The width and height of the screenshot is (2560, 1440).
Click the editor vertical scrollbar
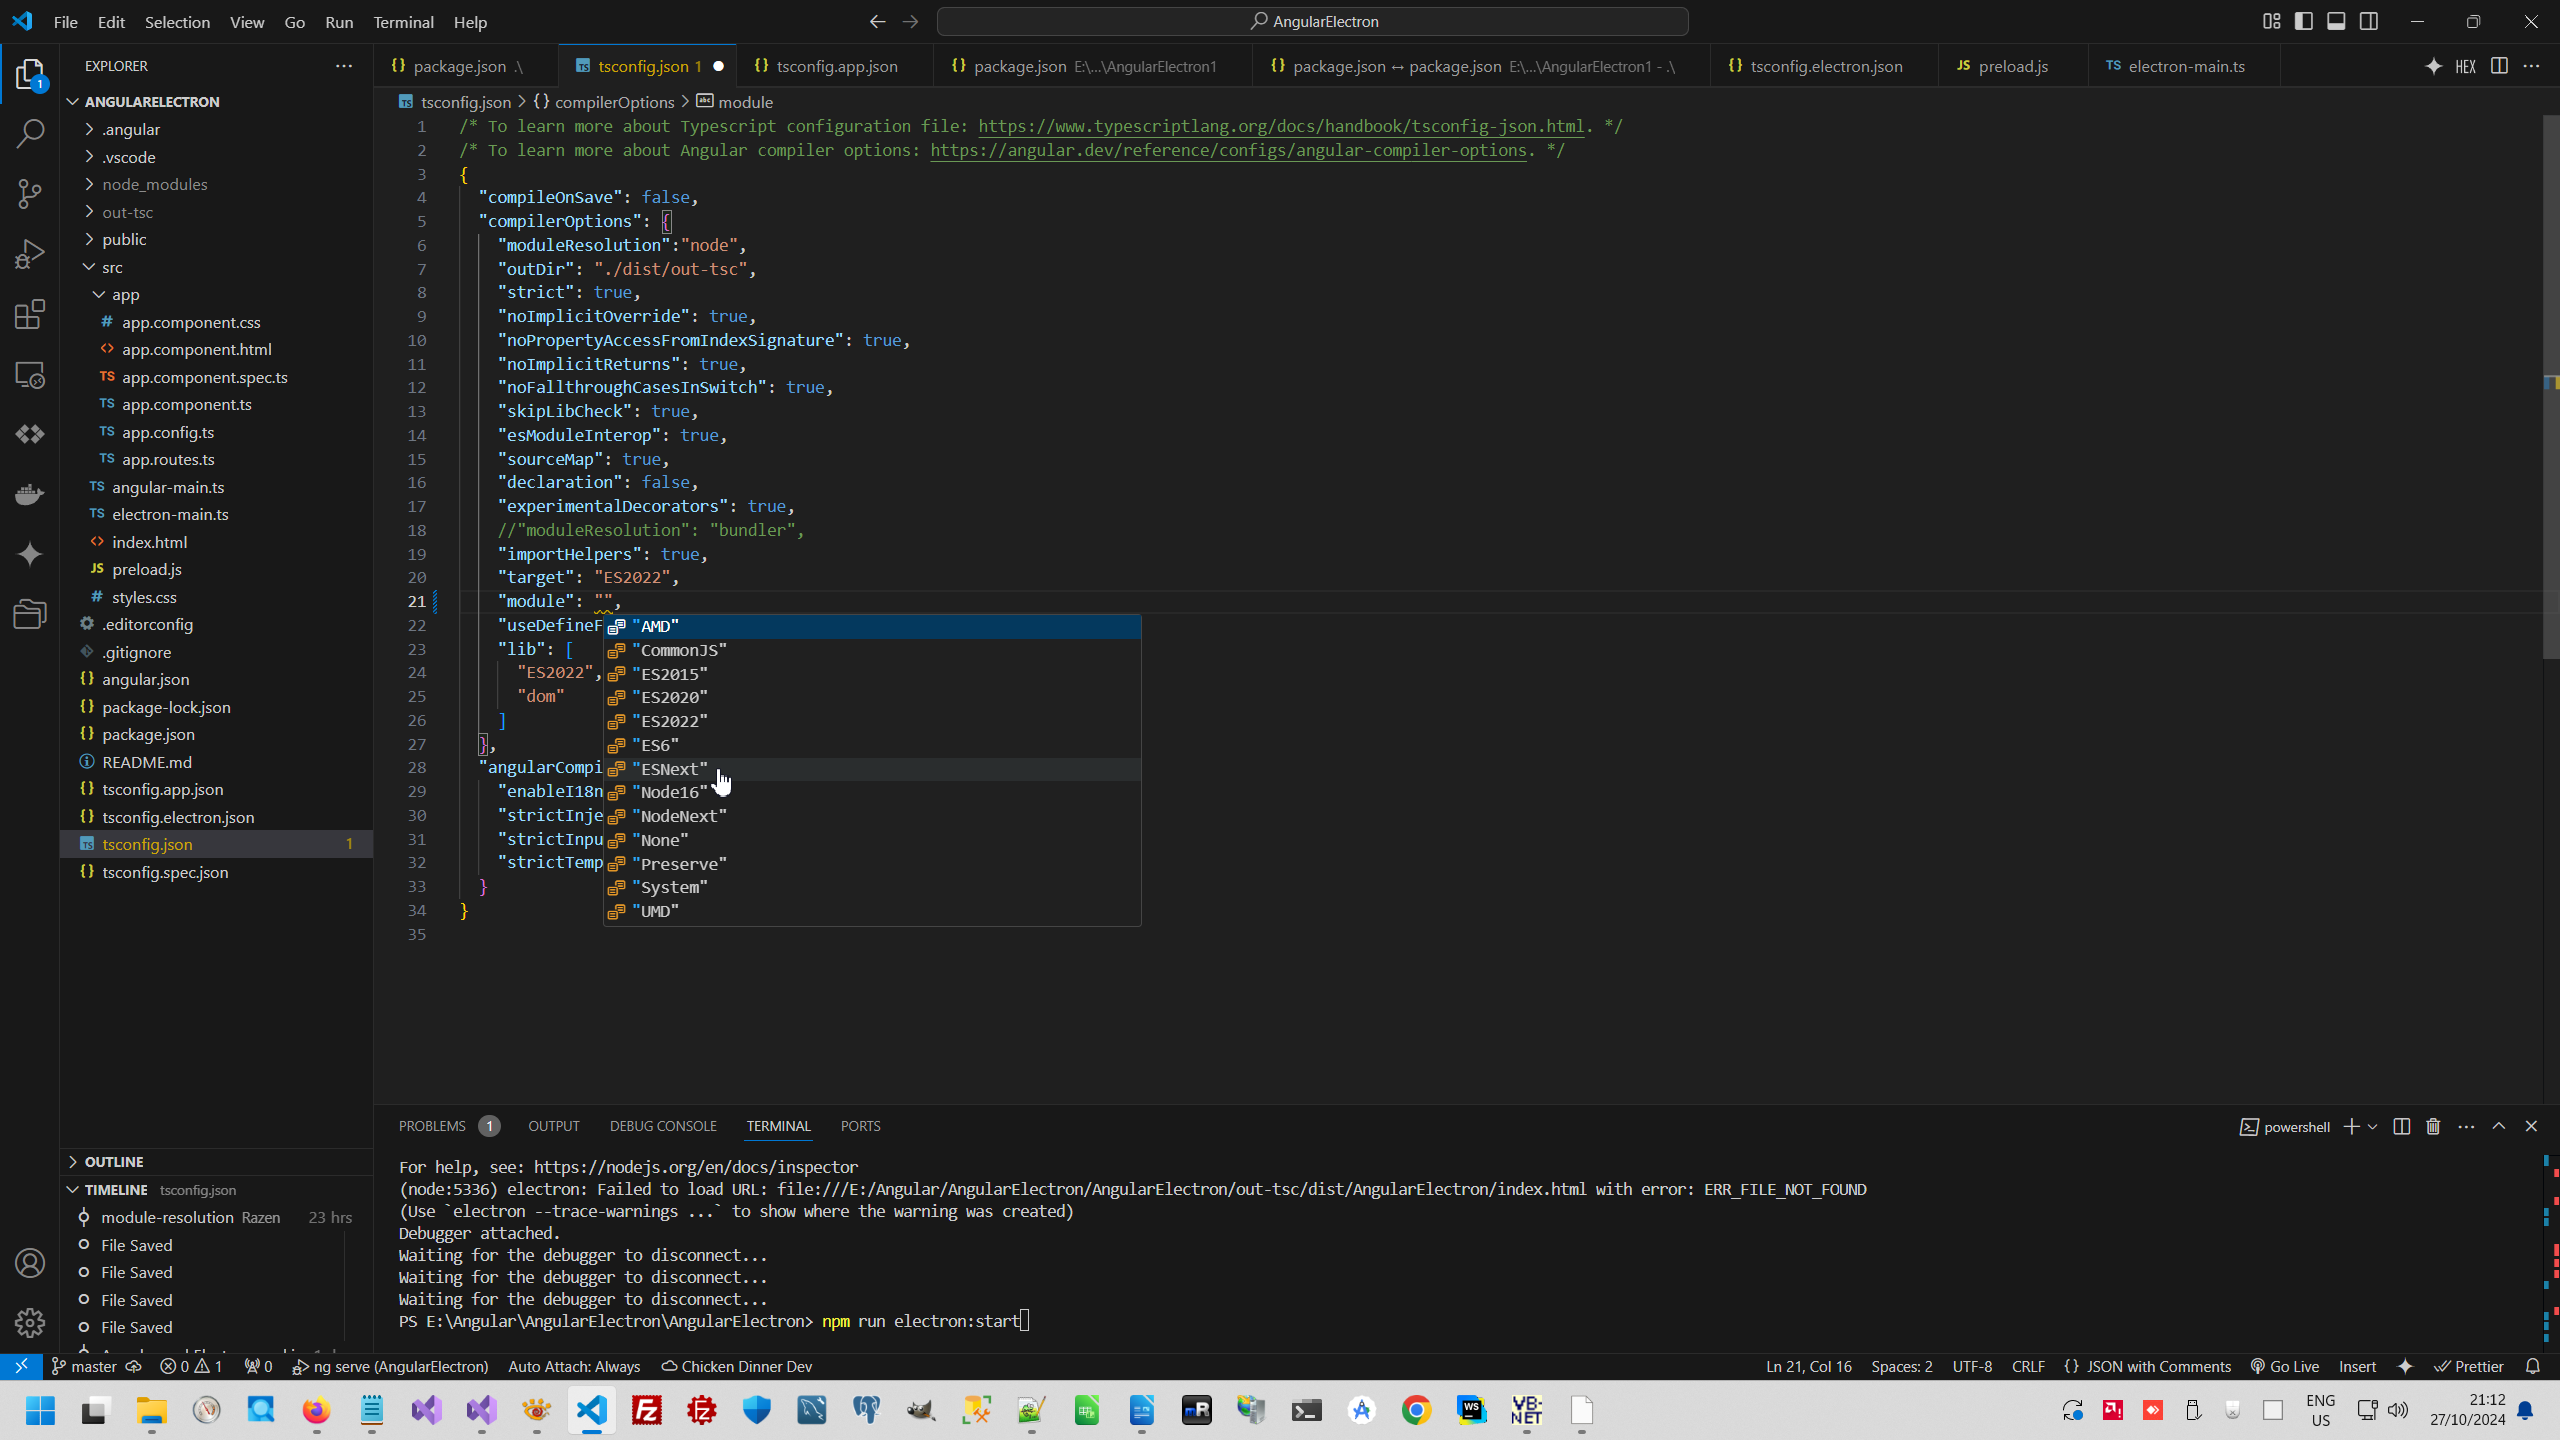(x=2549, y=400)
